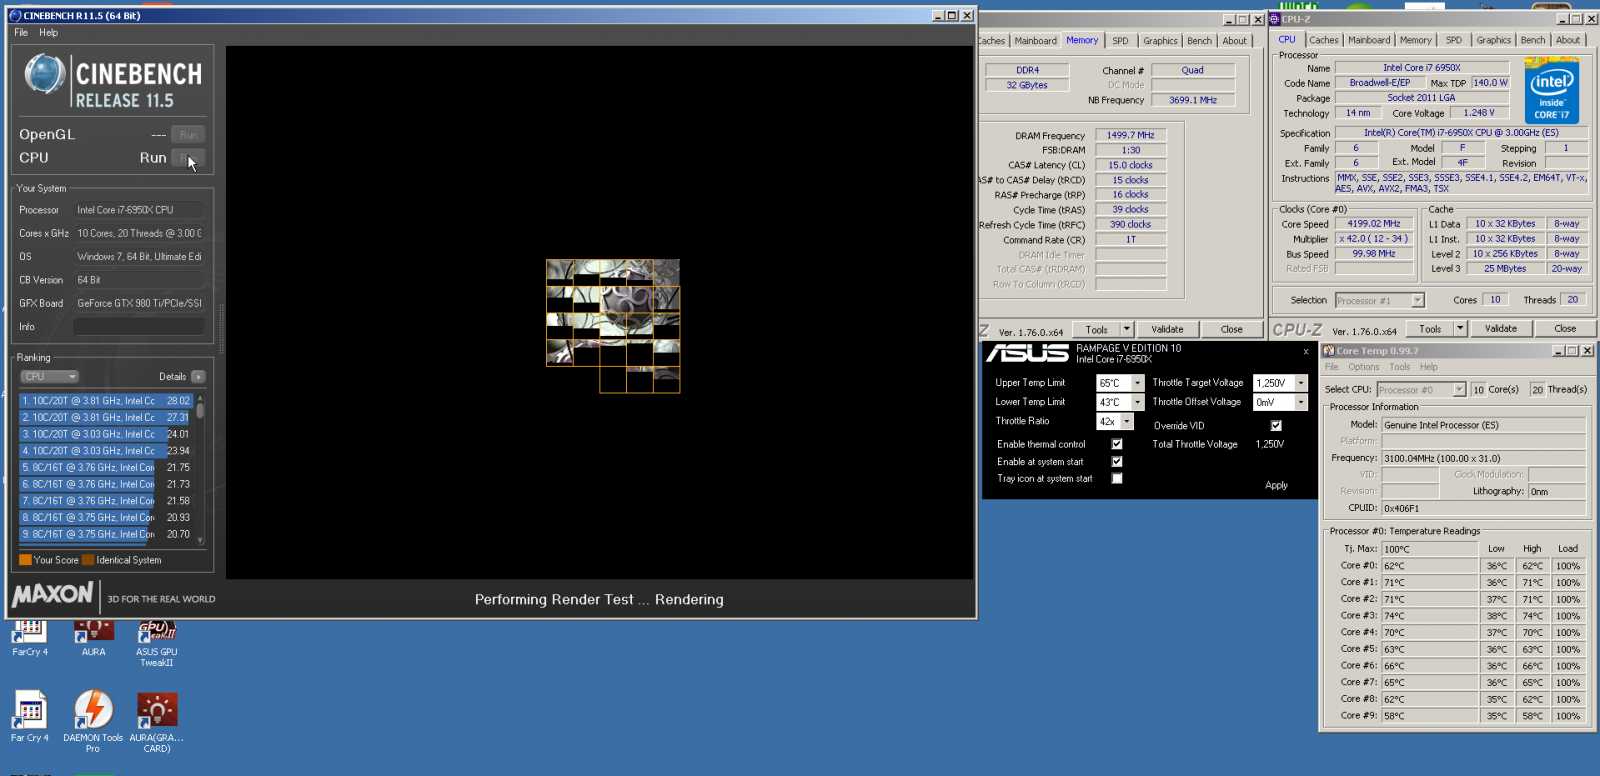
Task: Click Apply in ASUS thermal panel
Action: [x=1276, y=485]
